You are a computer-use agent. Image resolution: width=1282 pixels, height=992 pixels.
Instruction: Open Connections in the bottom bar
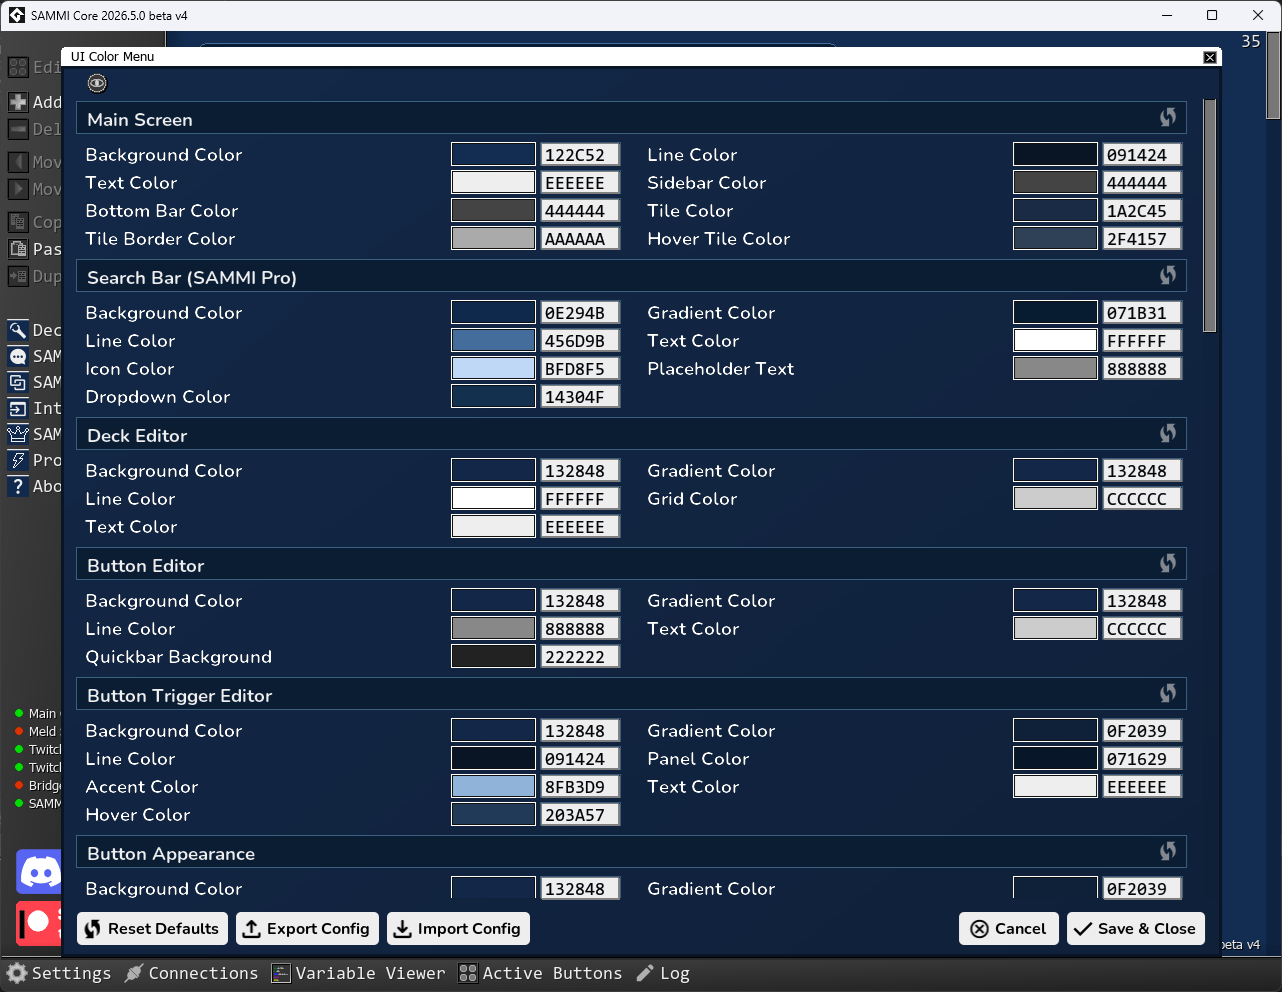coord(192,973)
